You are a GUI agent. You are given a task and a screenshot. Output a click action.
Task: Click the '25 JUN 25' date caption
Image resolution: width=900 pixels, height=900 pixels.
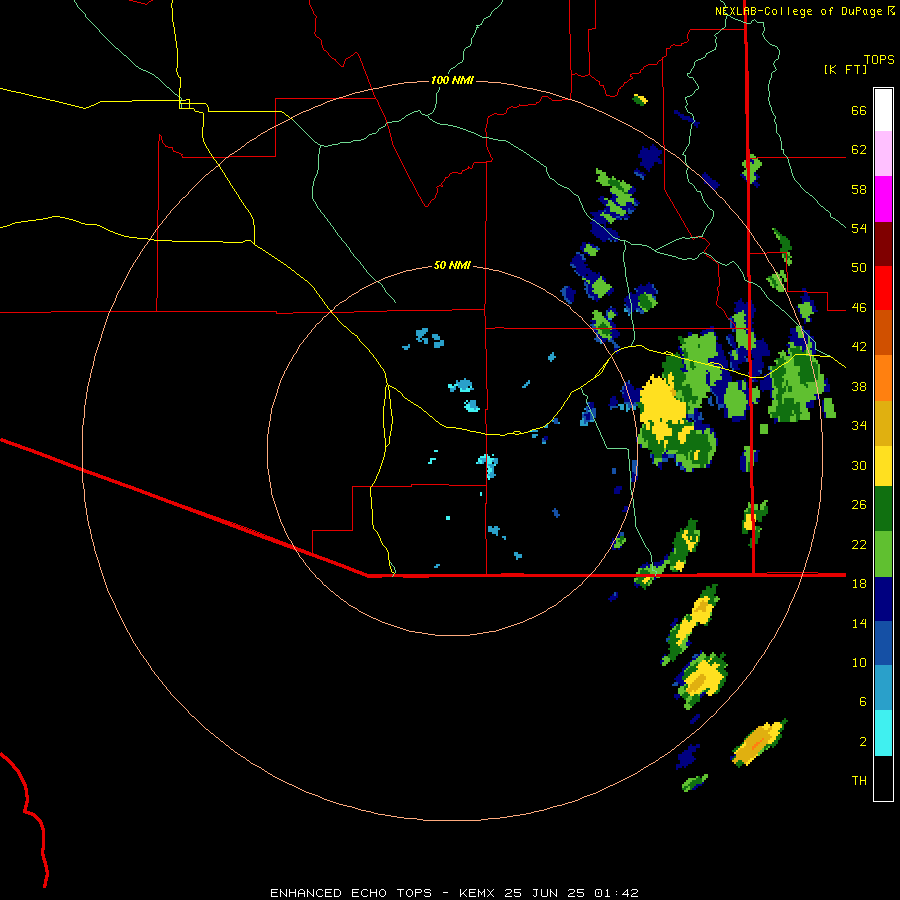coord(545,893)
